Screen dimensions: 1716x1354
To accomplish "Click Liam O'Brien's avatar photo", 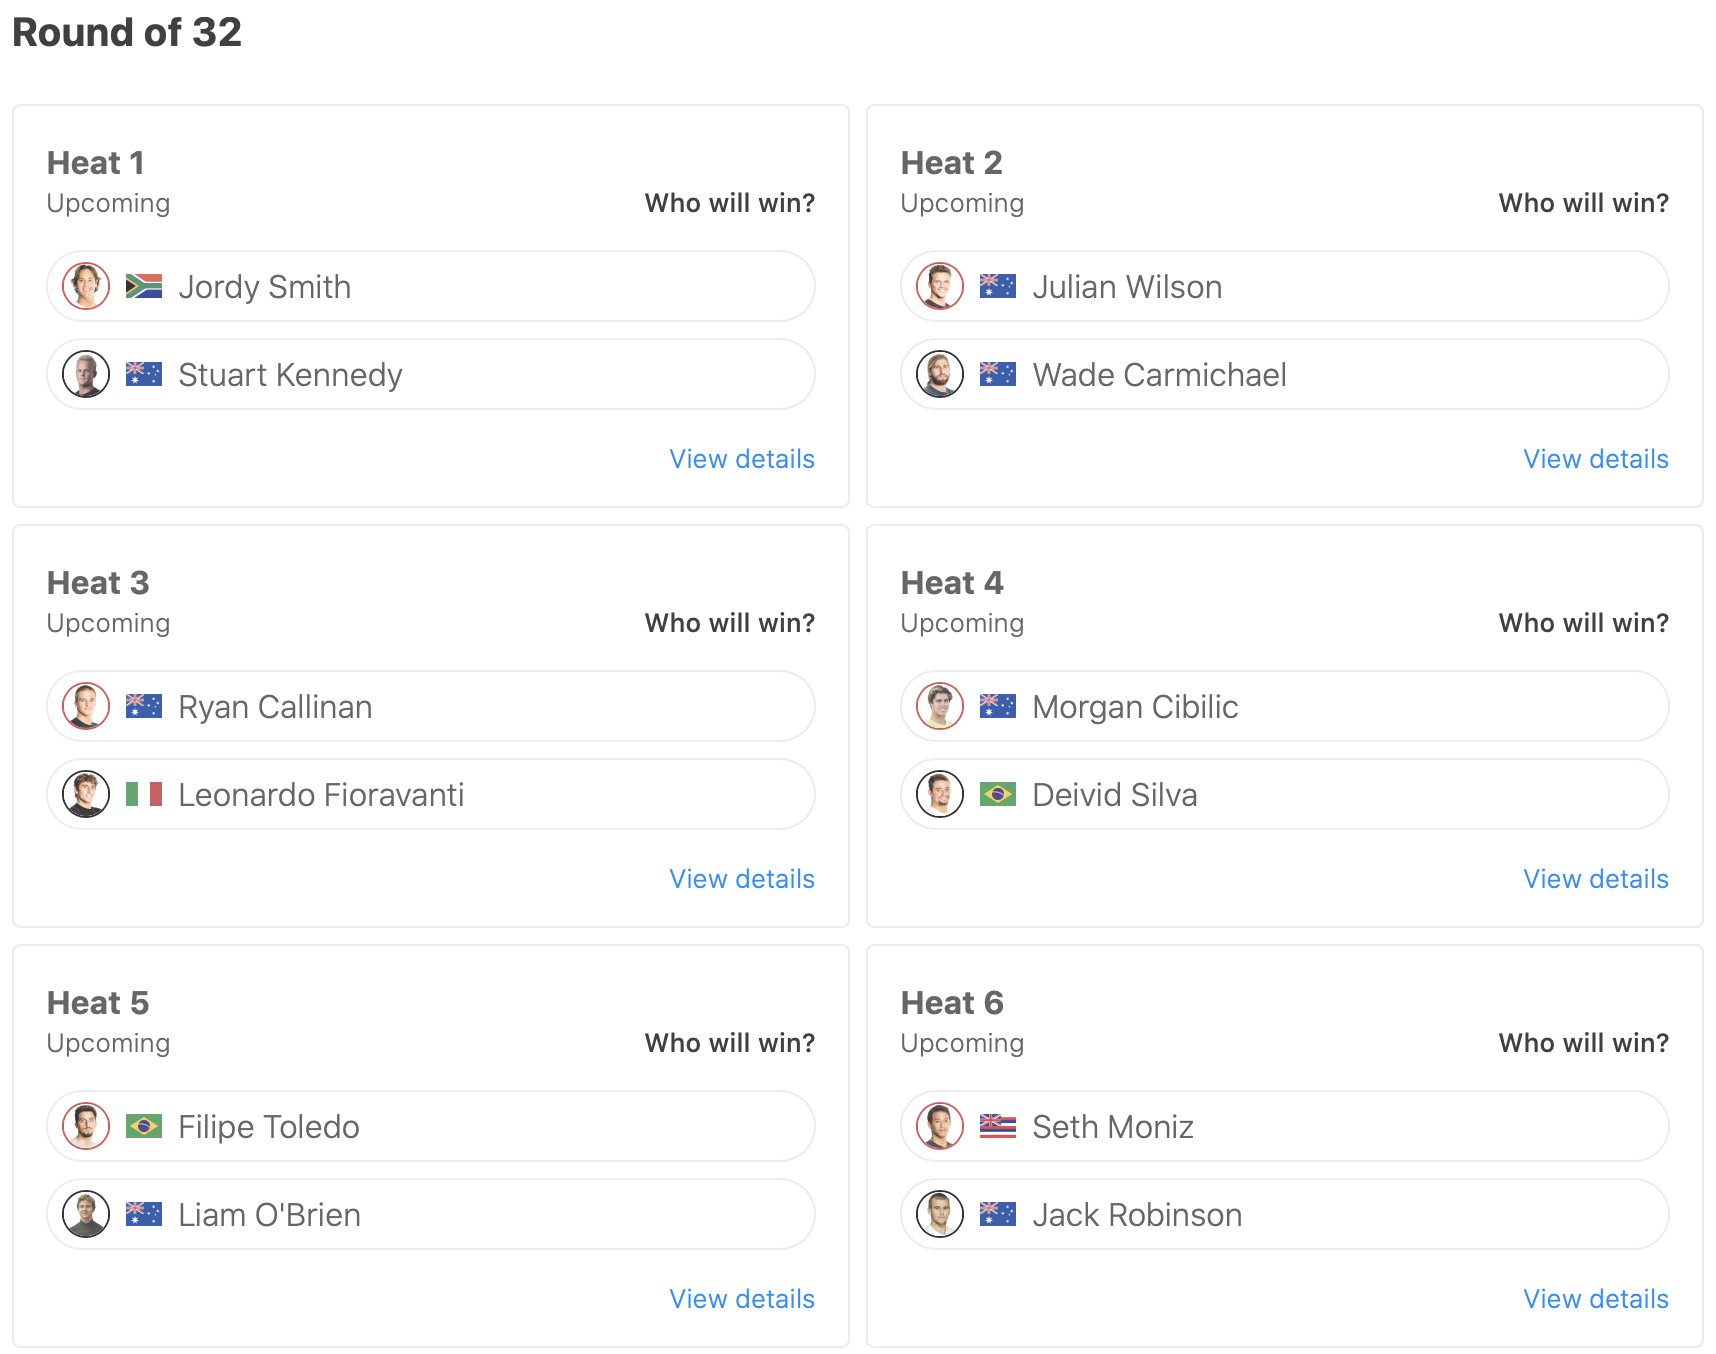I will click(86, 1215).
